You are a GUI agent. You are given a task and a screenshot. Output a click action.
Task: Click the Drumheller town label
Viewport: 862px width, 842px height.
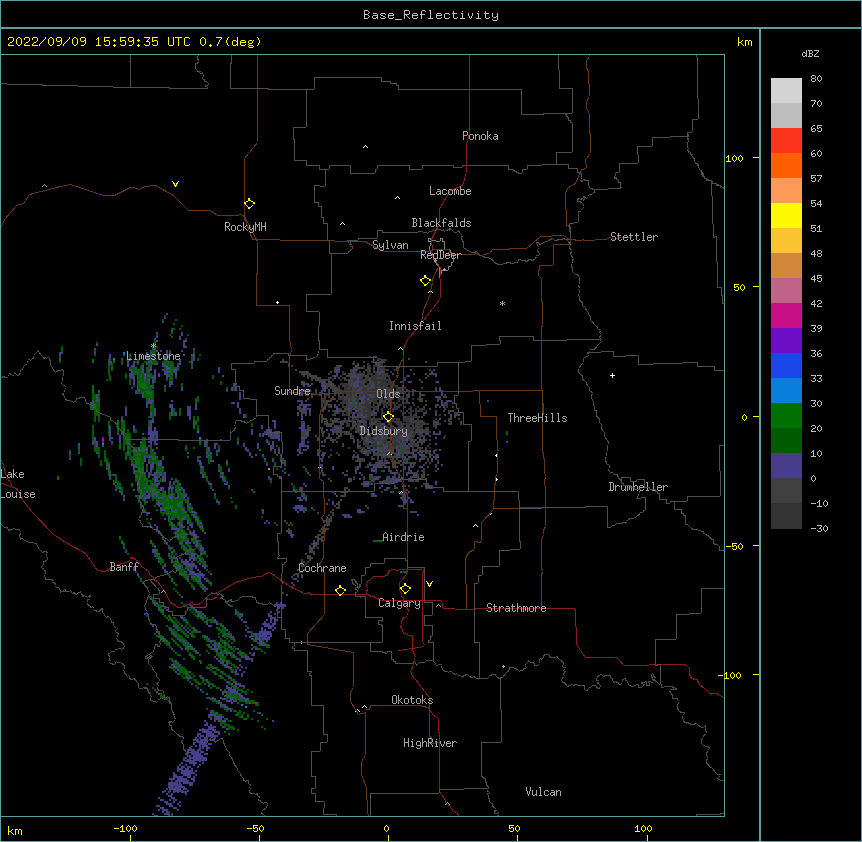[638, 487]
